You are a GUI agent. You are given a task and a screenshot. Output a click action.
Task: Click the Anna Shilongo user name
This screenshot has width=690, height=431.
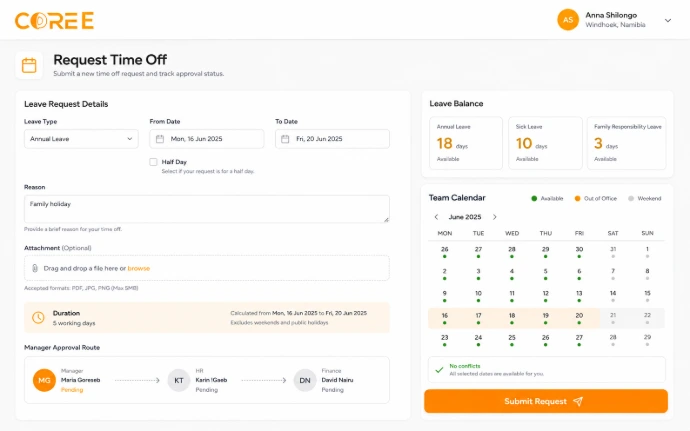[611, 15]
